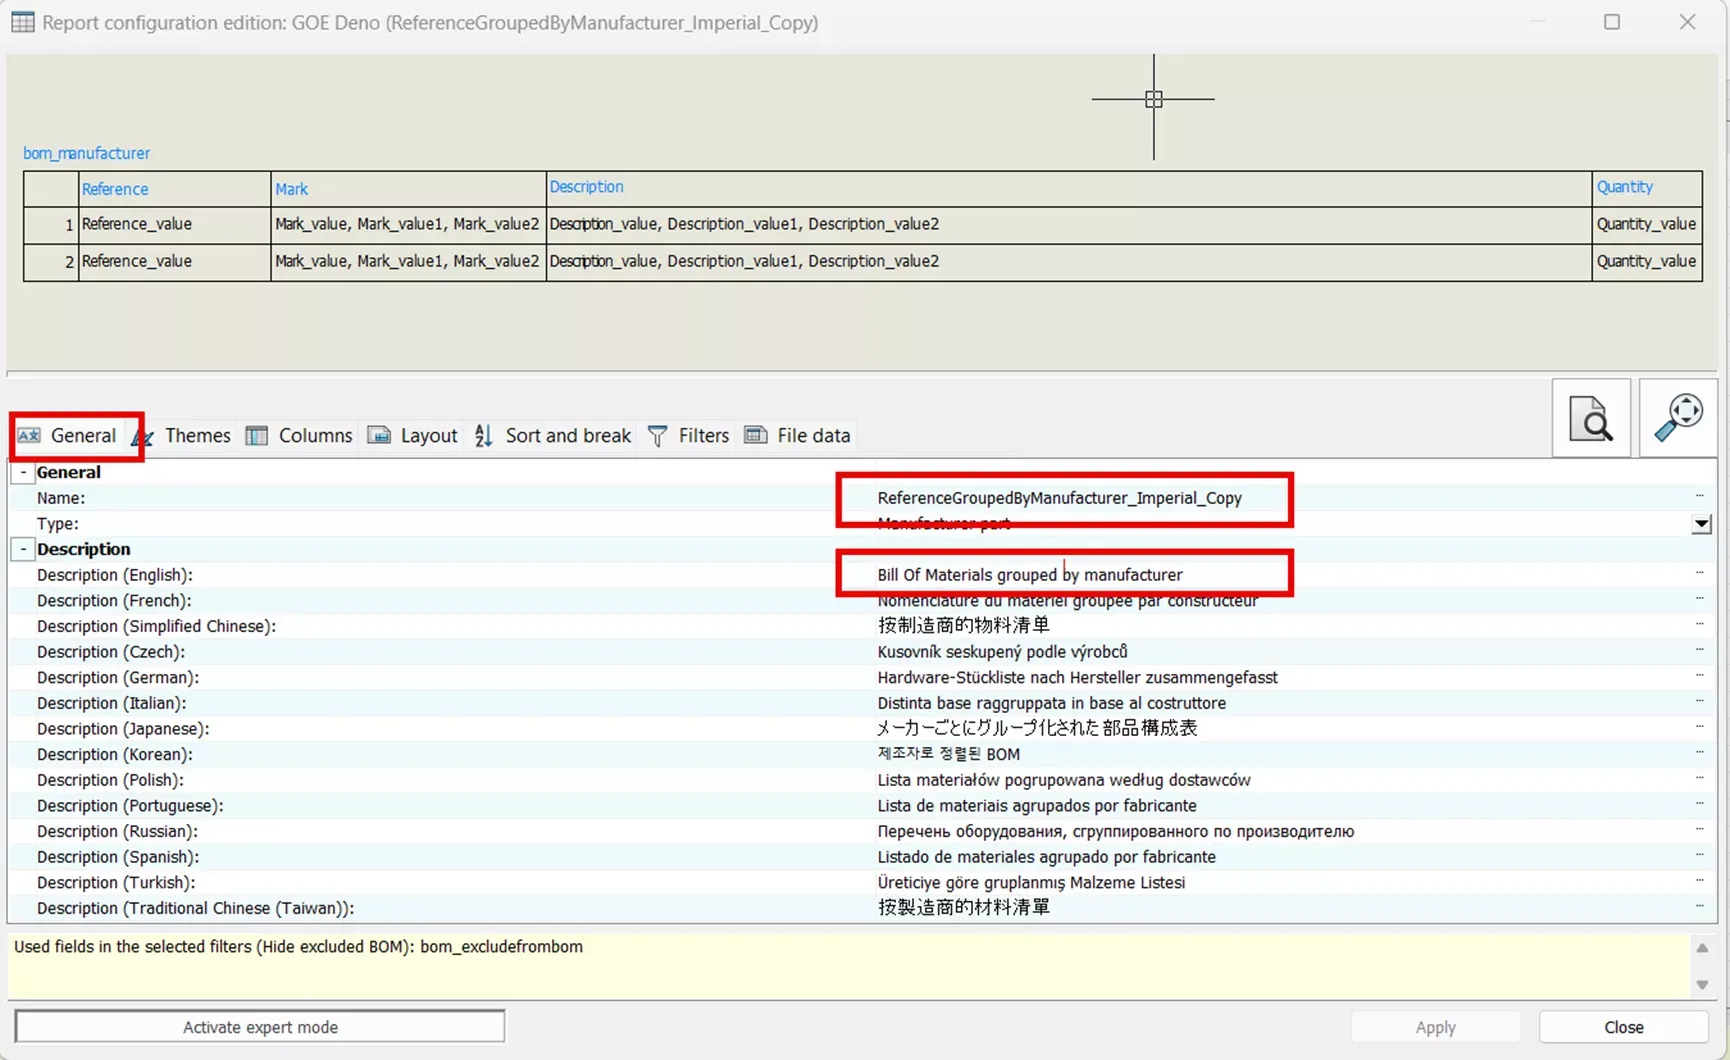Image resolution: width=1730 pixels, height=1060 pixels.
Task: Click scroll down arrow in info panel
Action: [1702, 985]
